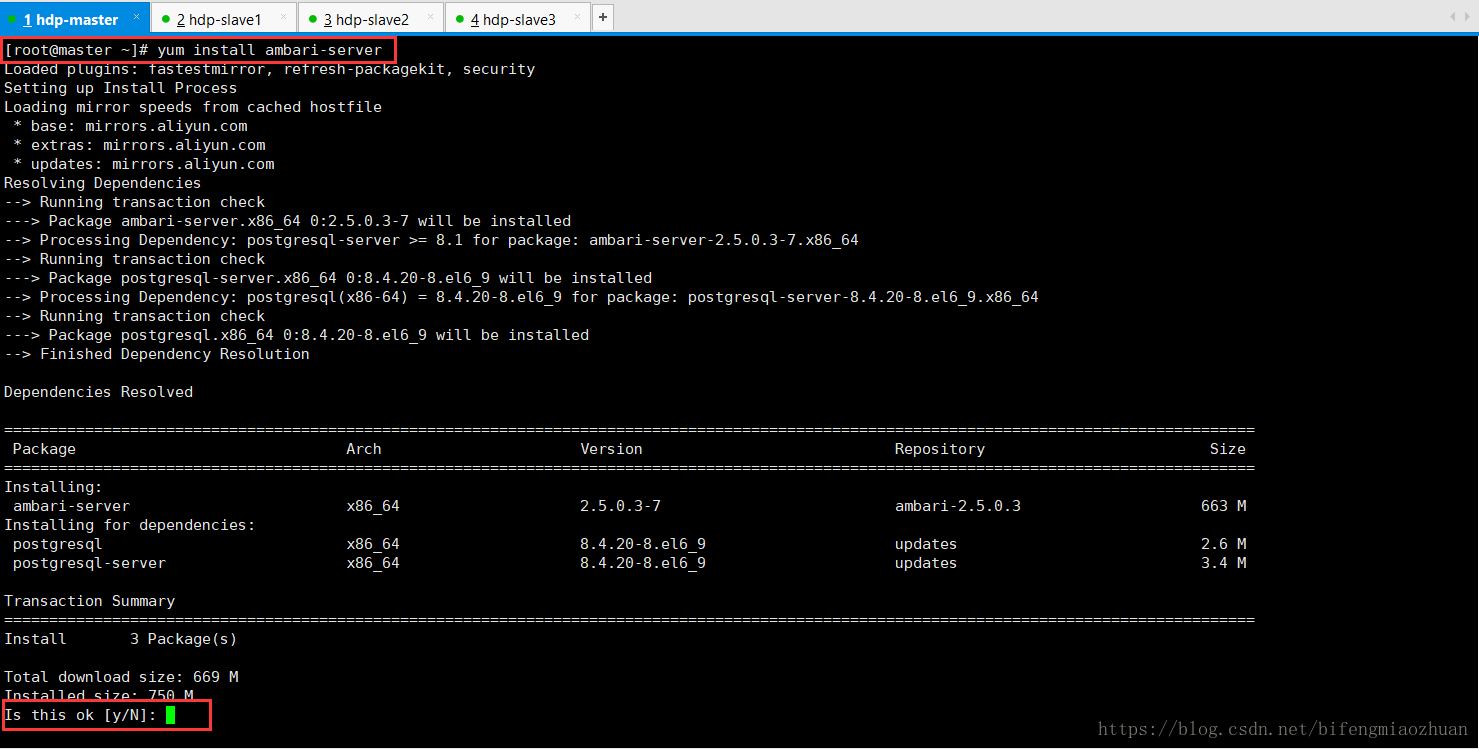Image resolution: width=1479 pixels, height=749 pixels.
Task: Click the 'Setting up Install Process' line
Action: (x=121, y=88)
